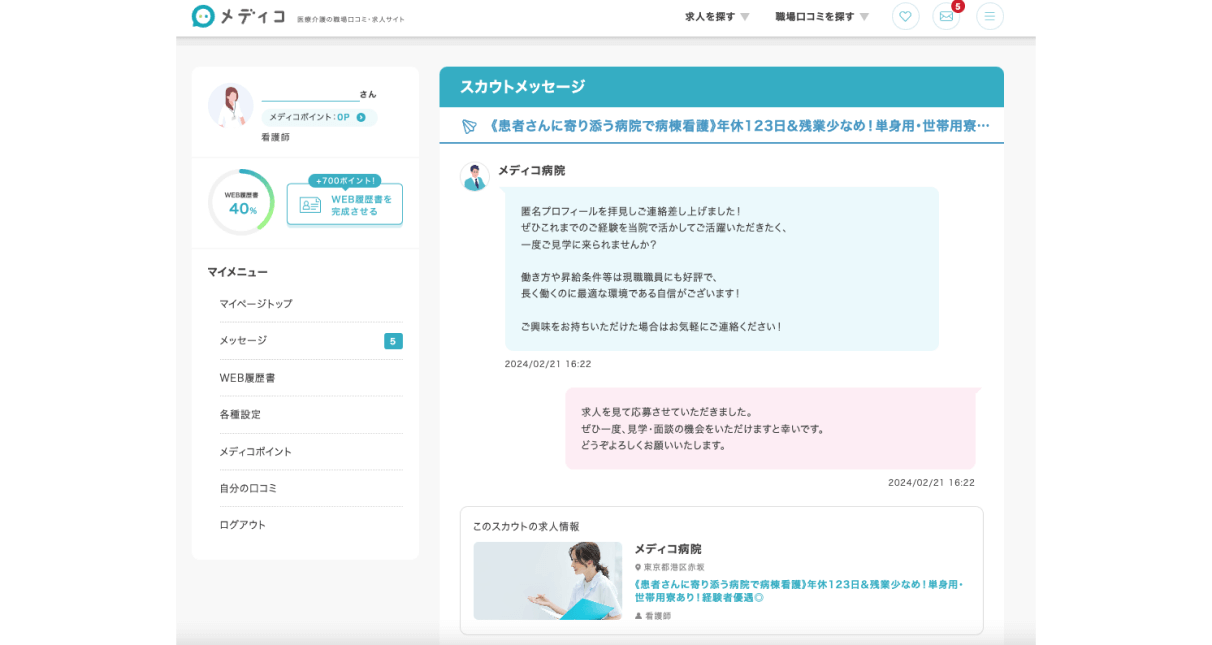Screen dimensions: 1212x645
Task: Click the nurse profile avatar
Action: 230,106
